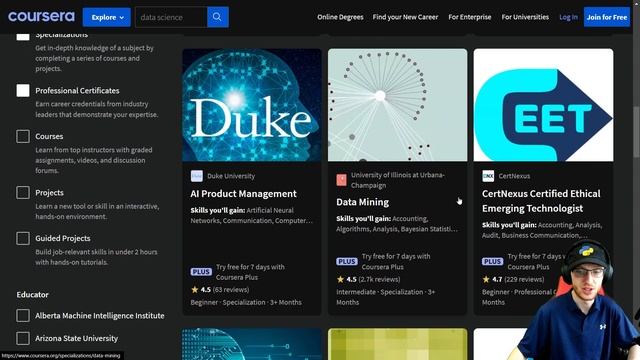Click the CertNexus provider name
Viewport: 640px width, 360px height.
pyautogui.click(x=514, y=176)
